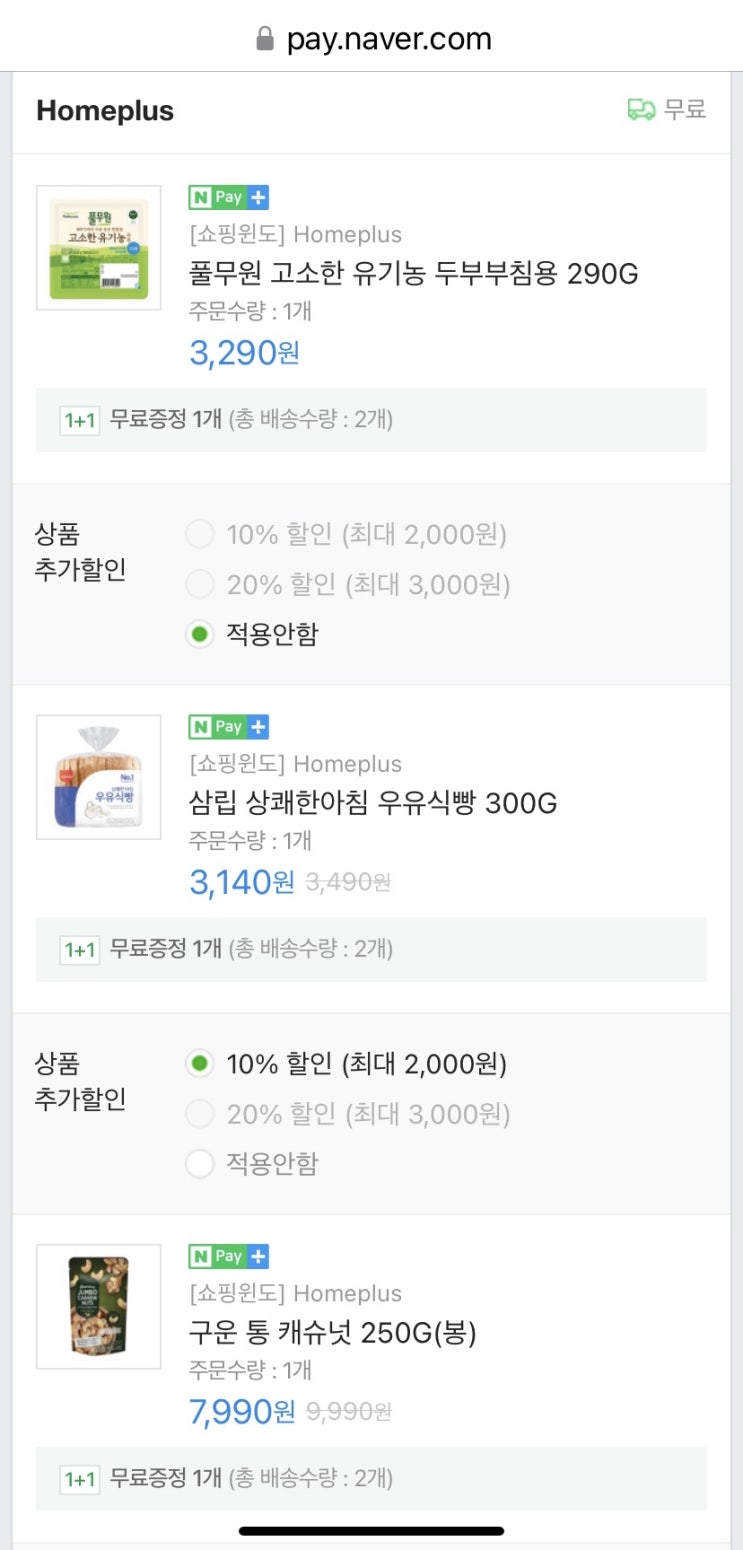Tap the N Pay+ badge above the tofu product
The image size is (743, 1550).
[229, 198]
